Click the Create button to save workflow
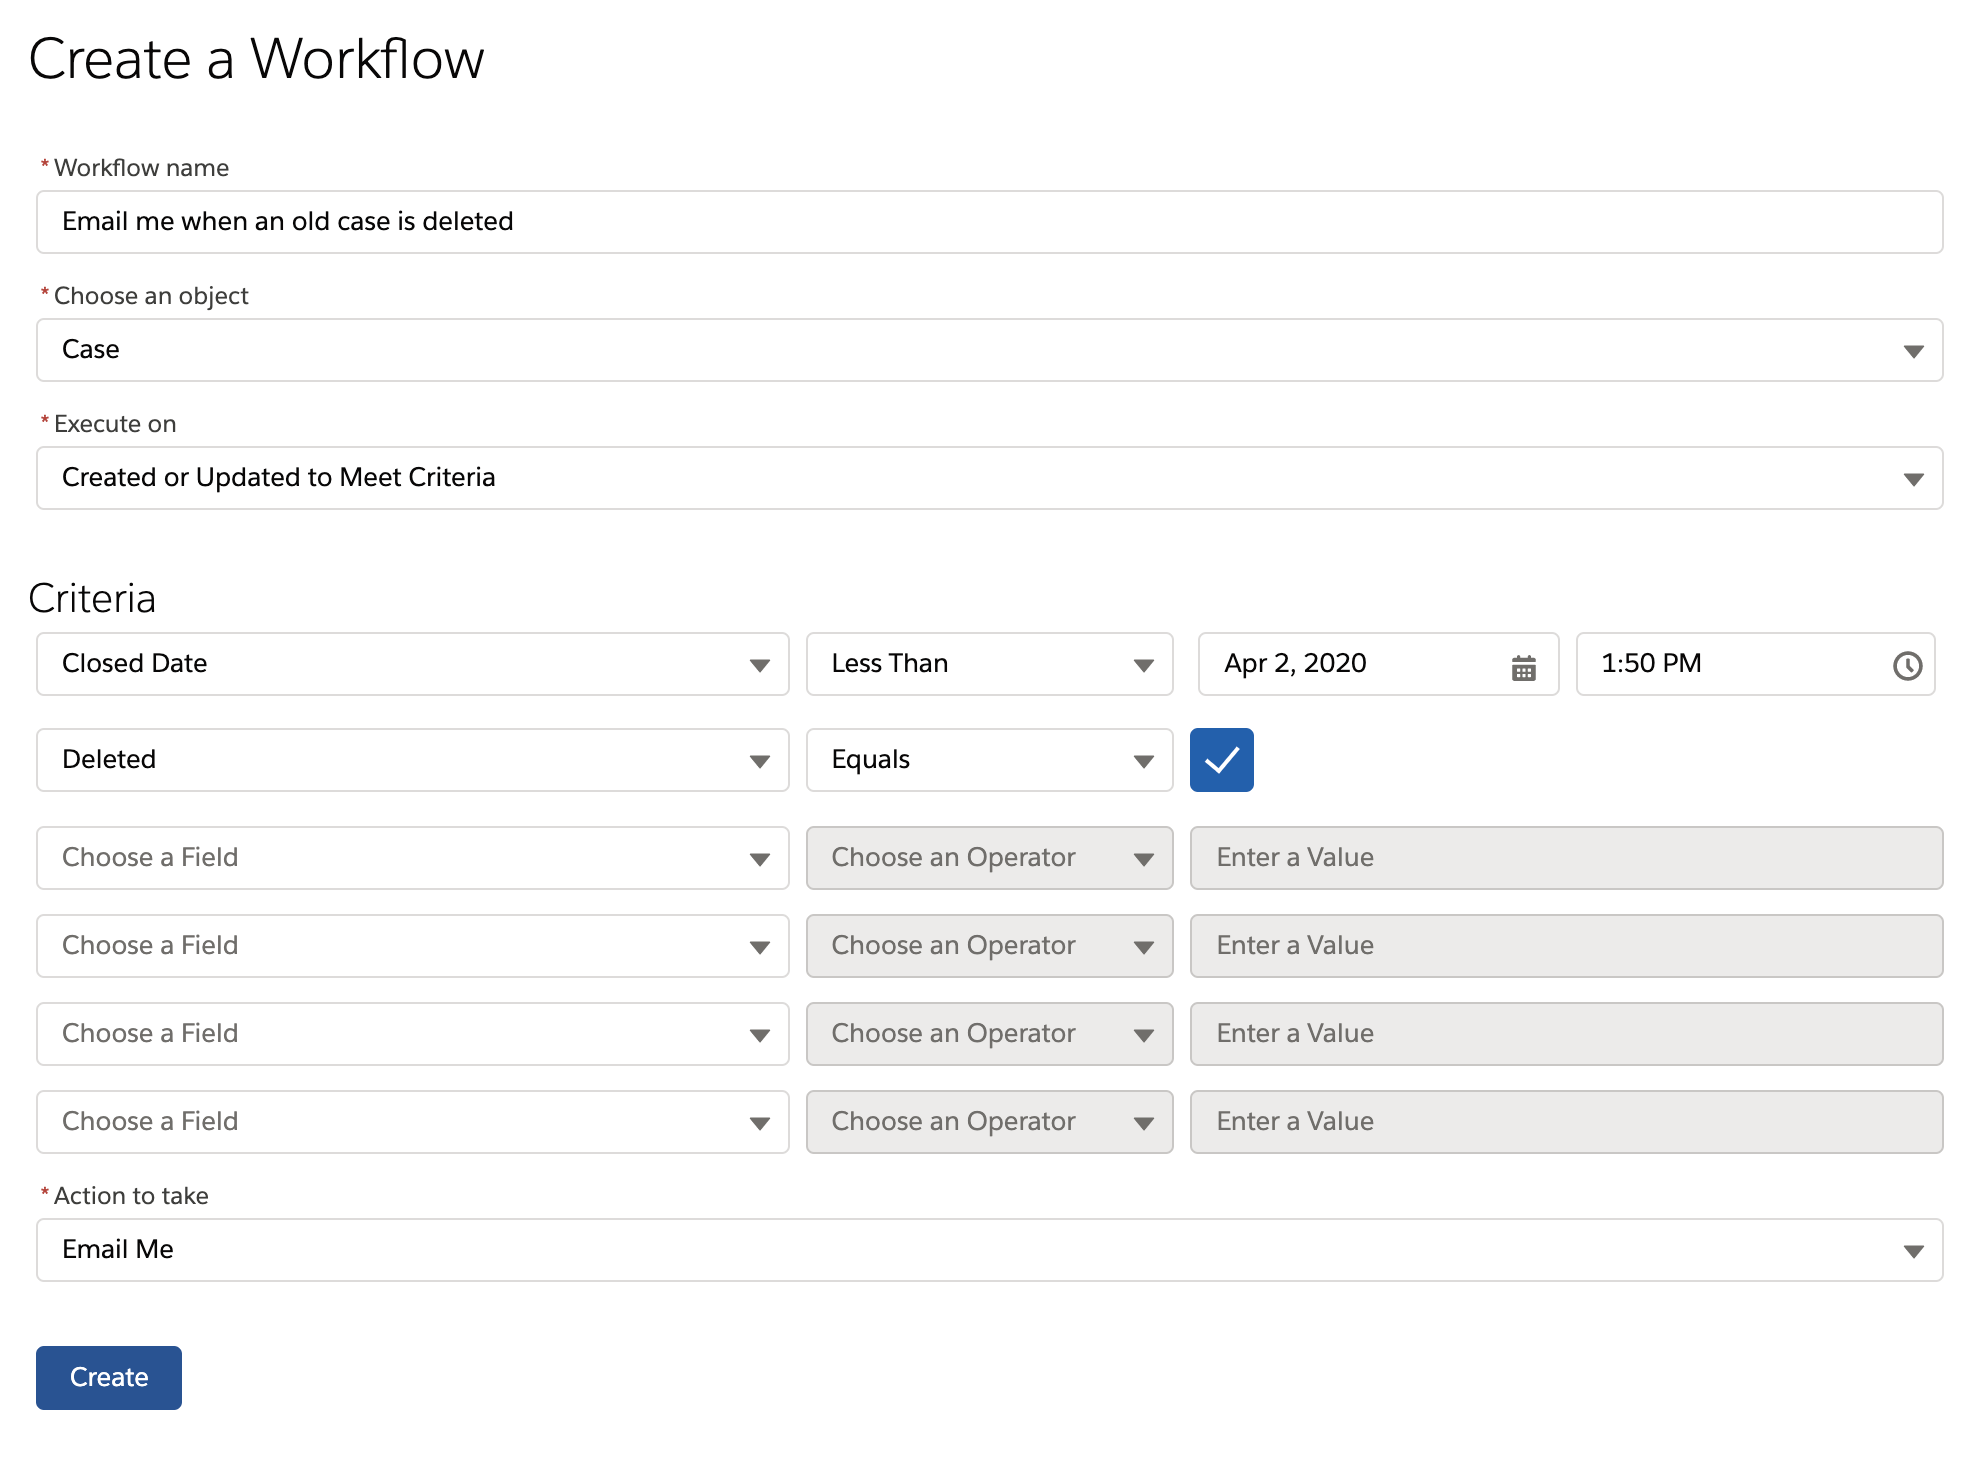 click(109, 1375)
